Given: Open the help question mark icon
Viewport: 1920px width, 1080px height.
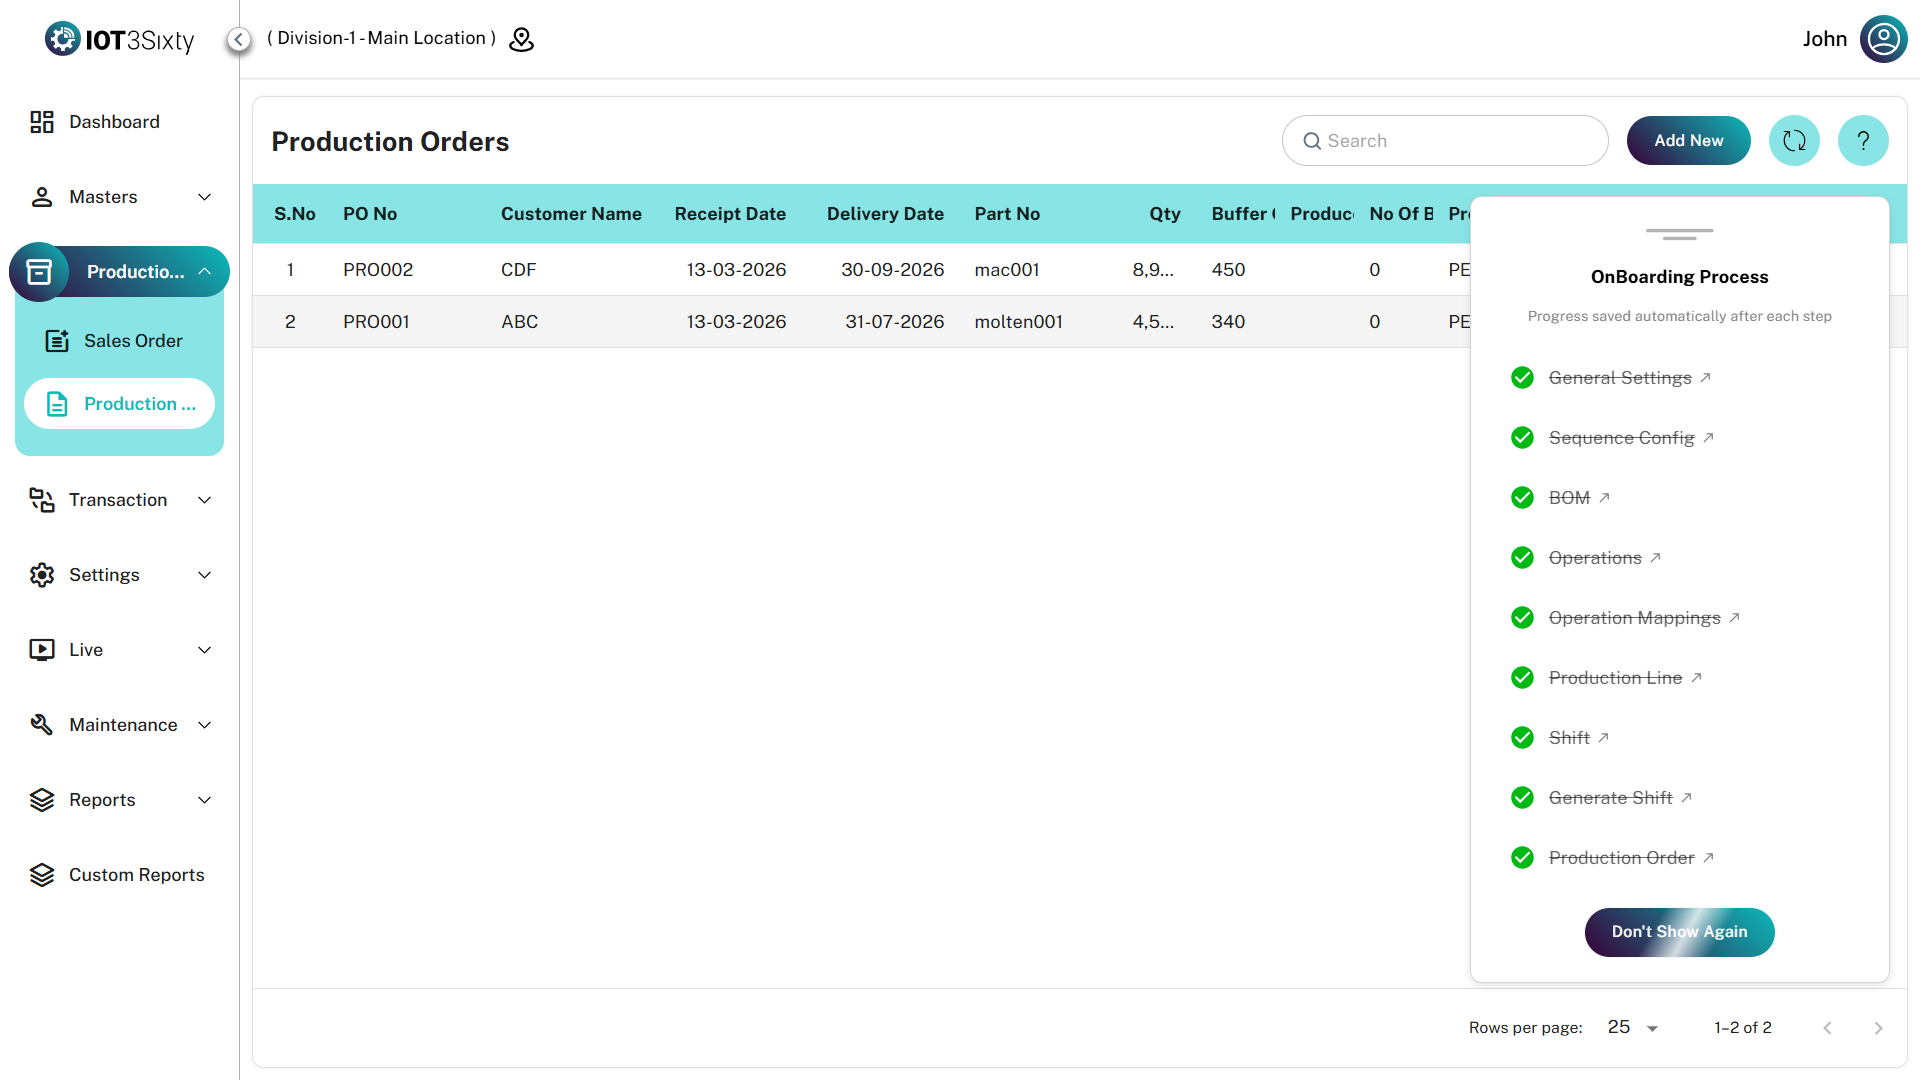Looking at the screenshot, I should tap(1863, 141).
